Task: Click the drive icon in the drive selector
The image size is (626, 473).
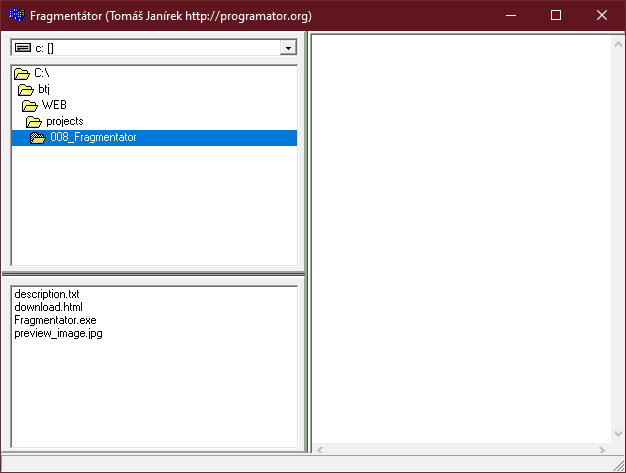Action: click(22, 48)
